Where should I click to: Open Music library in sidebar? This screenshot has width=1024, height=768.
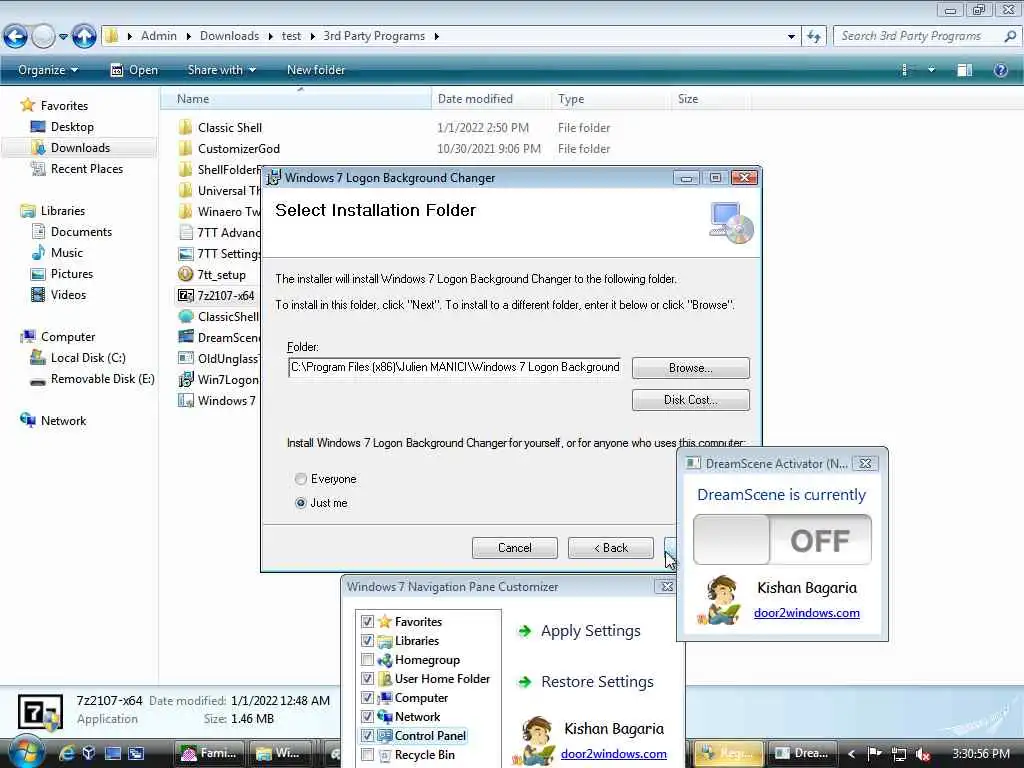[67, 253]
